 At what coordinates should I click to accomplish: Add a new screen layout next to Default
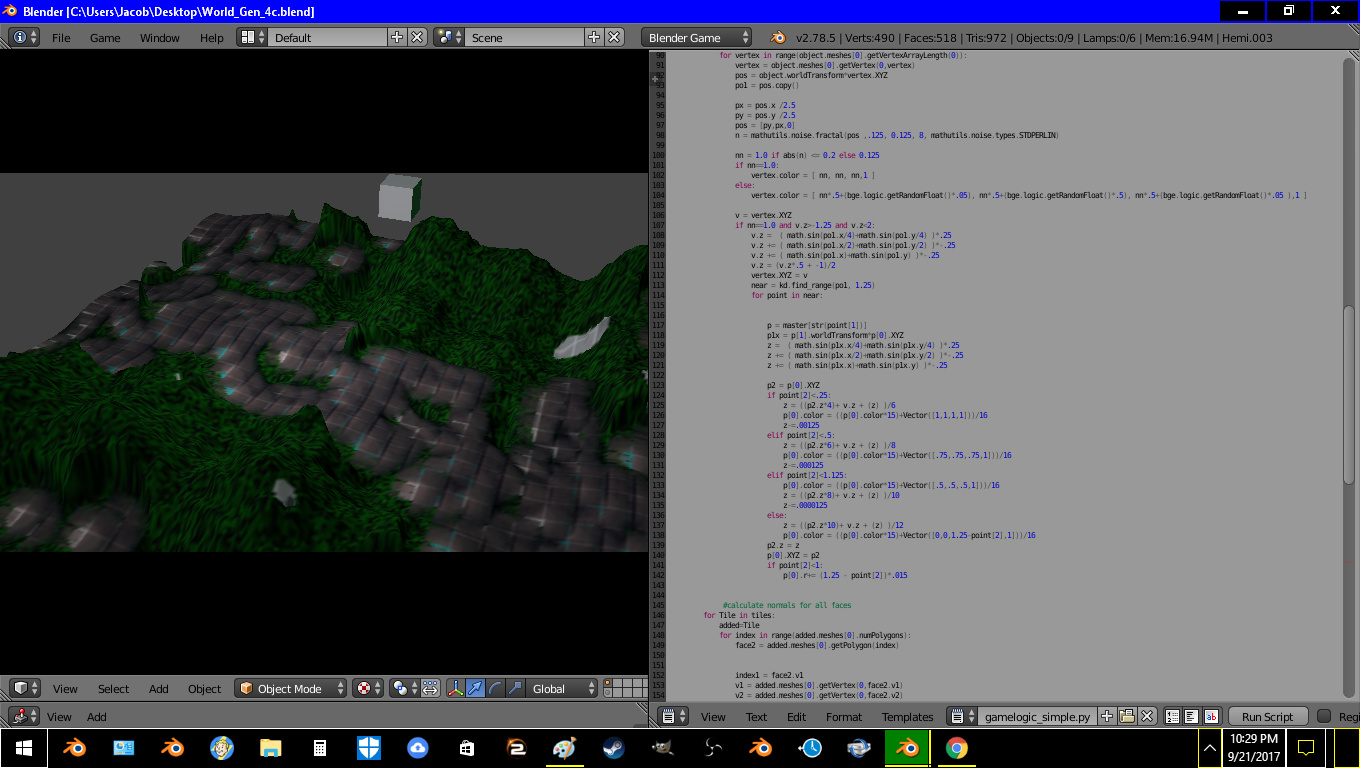point(397,37)
